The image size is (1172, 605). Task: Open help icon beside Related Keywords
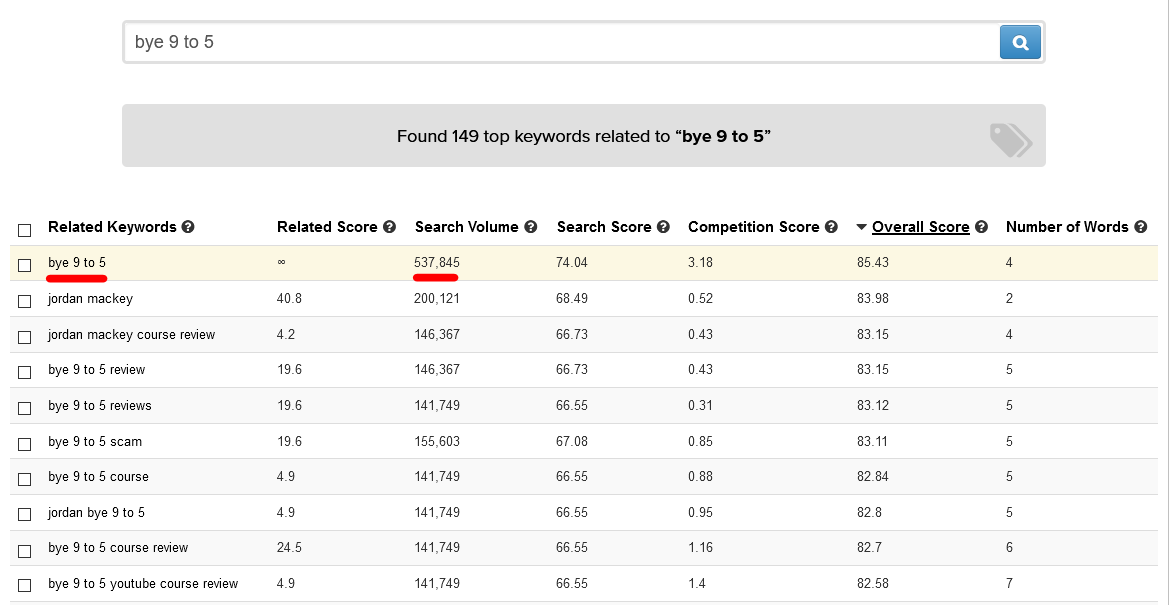(x=188, y=227)
